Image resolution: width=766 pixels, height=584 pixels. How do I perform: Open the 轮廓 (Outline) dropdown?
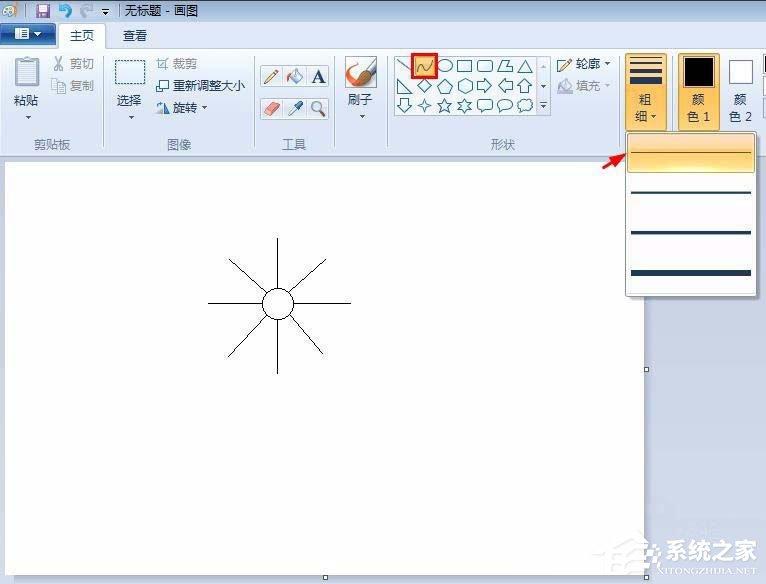pos(584,64)
